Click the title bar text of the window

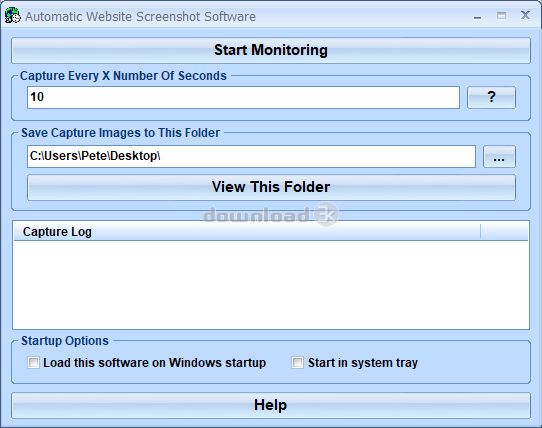[140, 17]
